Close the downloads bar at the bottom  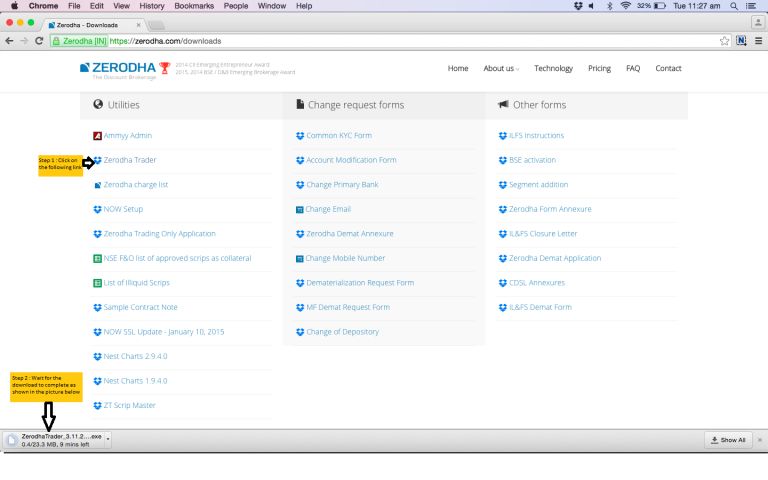760,439
